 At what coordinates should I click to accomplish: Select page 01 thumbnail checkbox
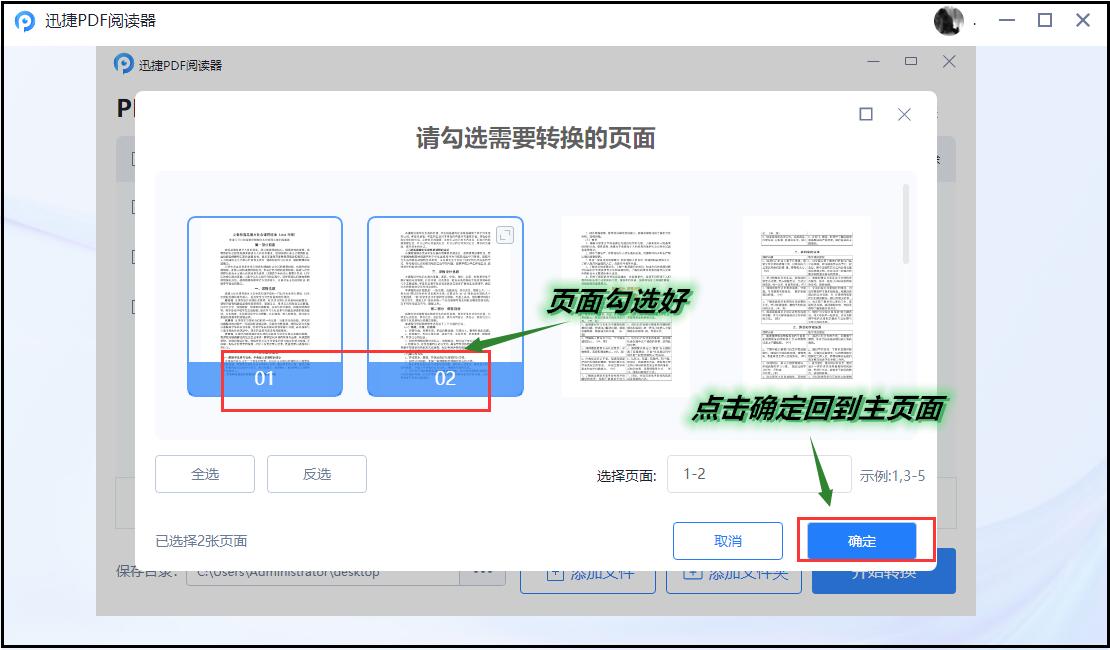266,379
